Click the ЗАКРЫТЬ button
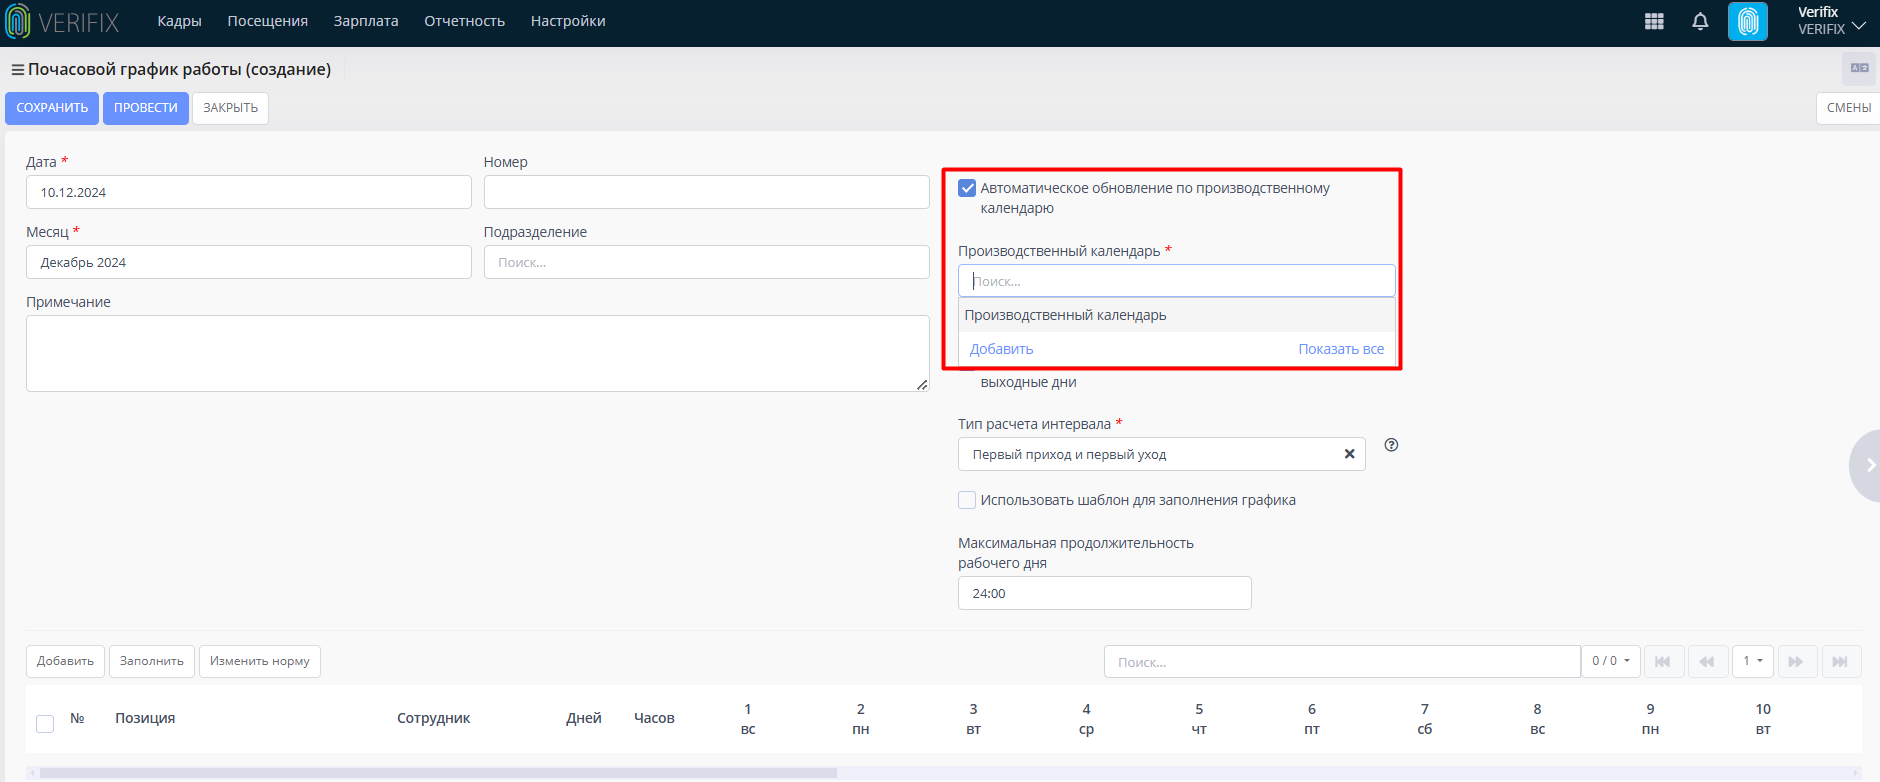This screenshot has height=782, width=1880. 231,108
